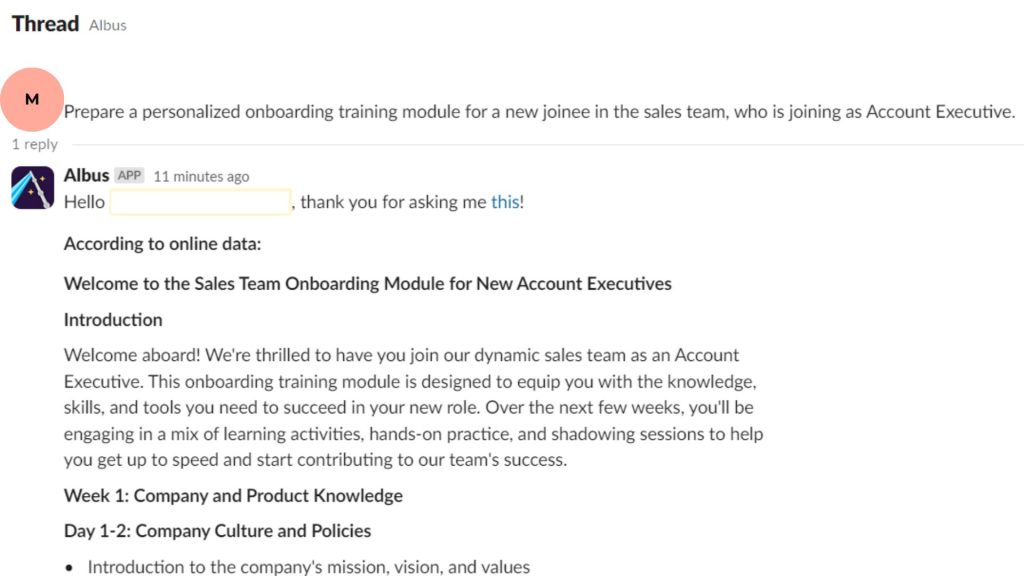
Task: Click the "thank you for asking me" text
Action: pyautogui.click(x=393, y=202)
